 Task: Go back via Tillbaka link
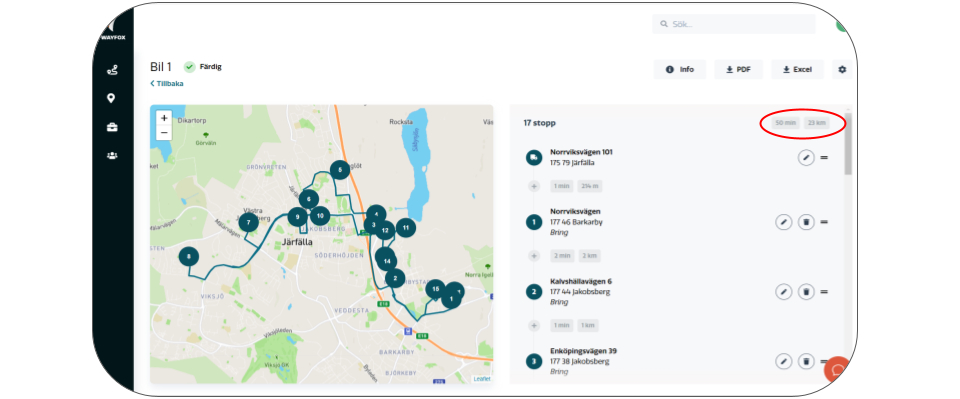(167, 84)
